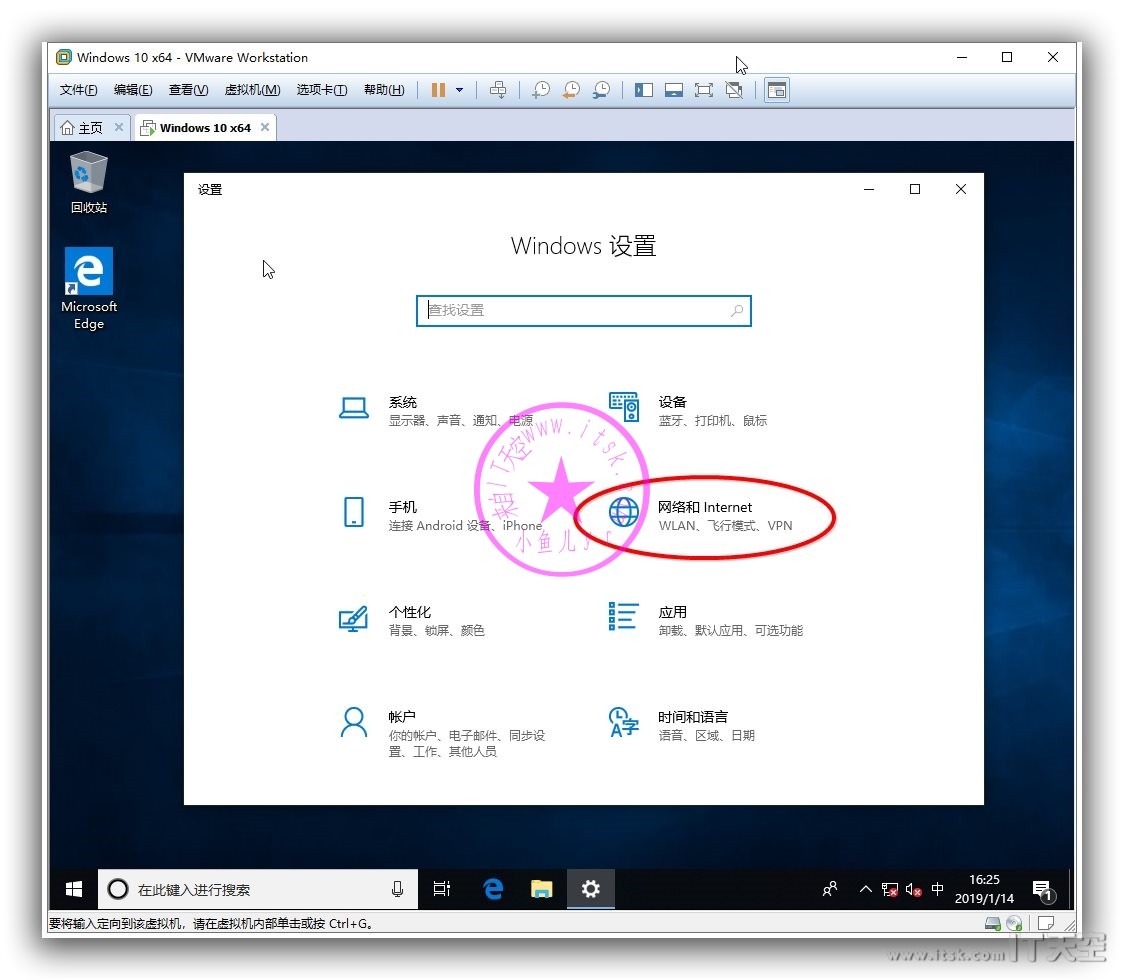Focus the 查找设置 search box
Viewport: 1124px width, 980px height.
point(584,310)
